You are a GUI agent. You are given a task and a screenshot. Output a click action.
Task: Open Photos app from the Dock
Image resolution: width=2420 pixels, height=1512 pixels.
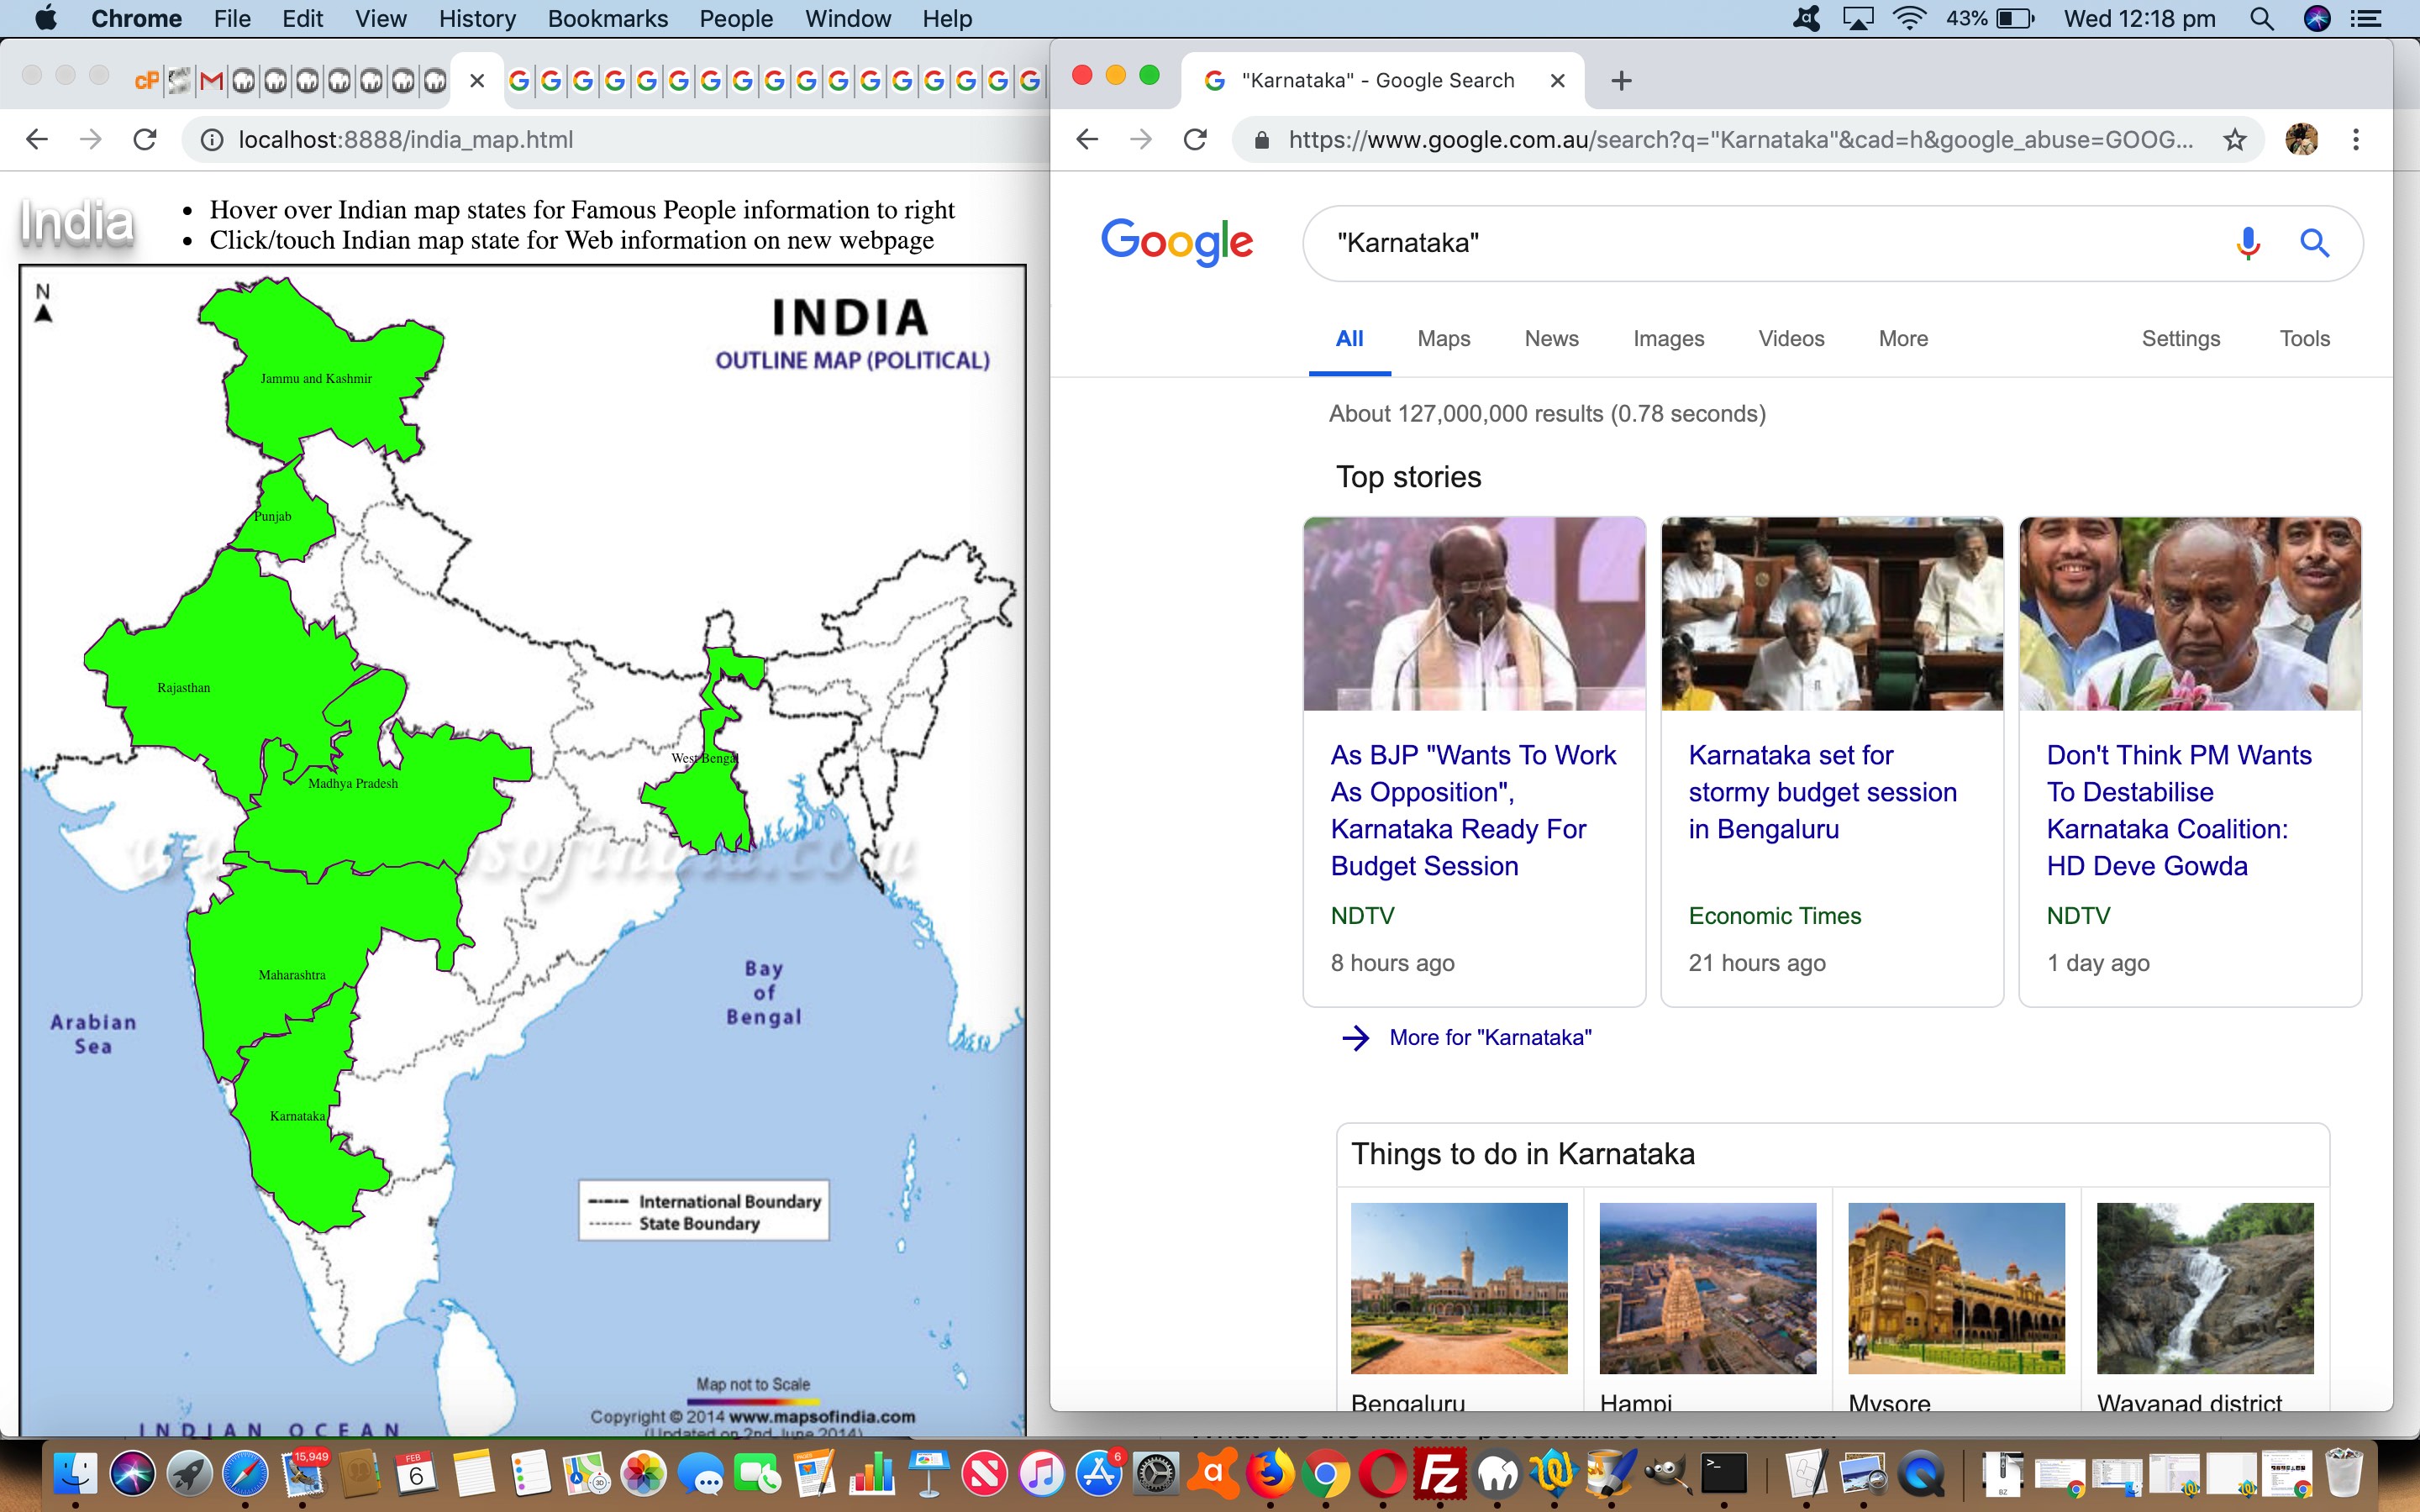(644, 1474)
